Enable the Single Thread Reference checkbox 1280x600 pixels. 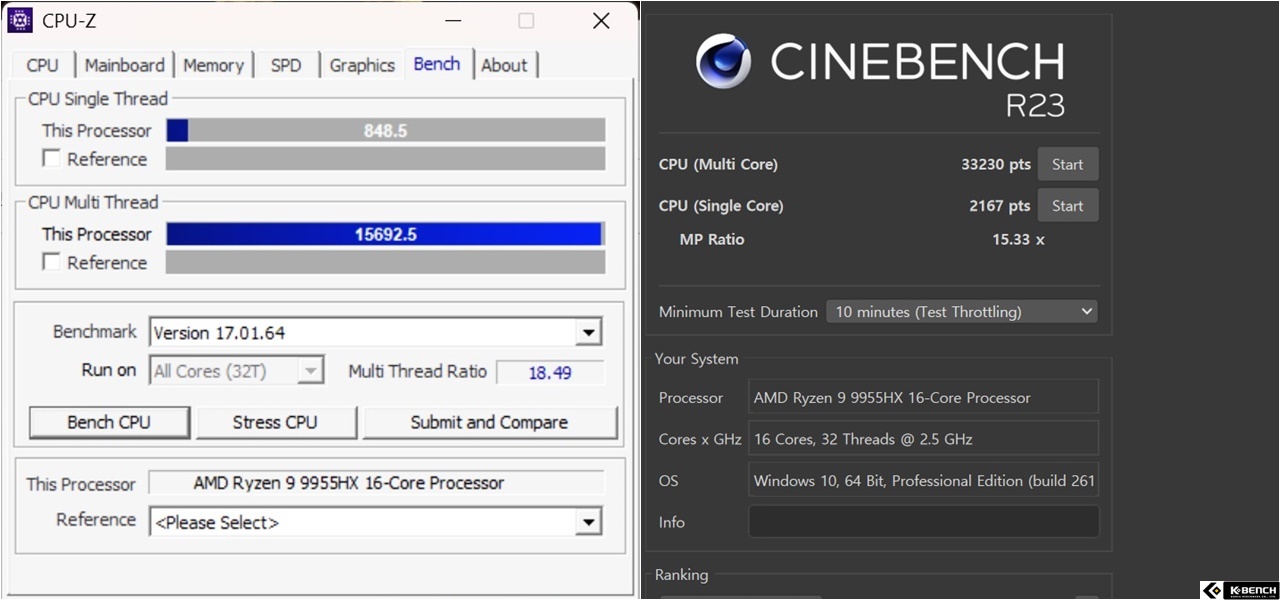point(51,159)
